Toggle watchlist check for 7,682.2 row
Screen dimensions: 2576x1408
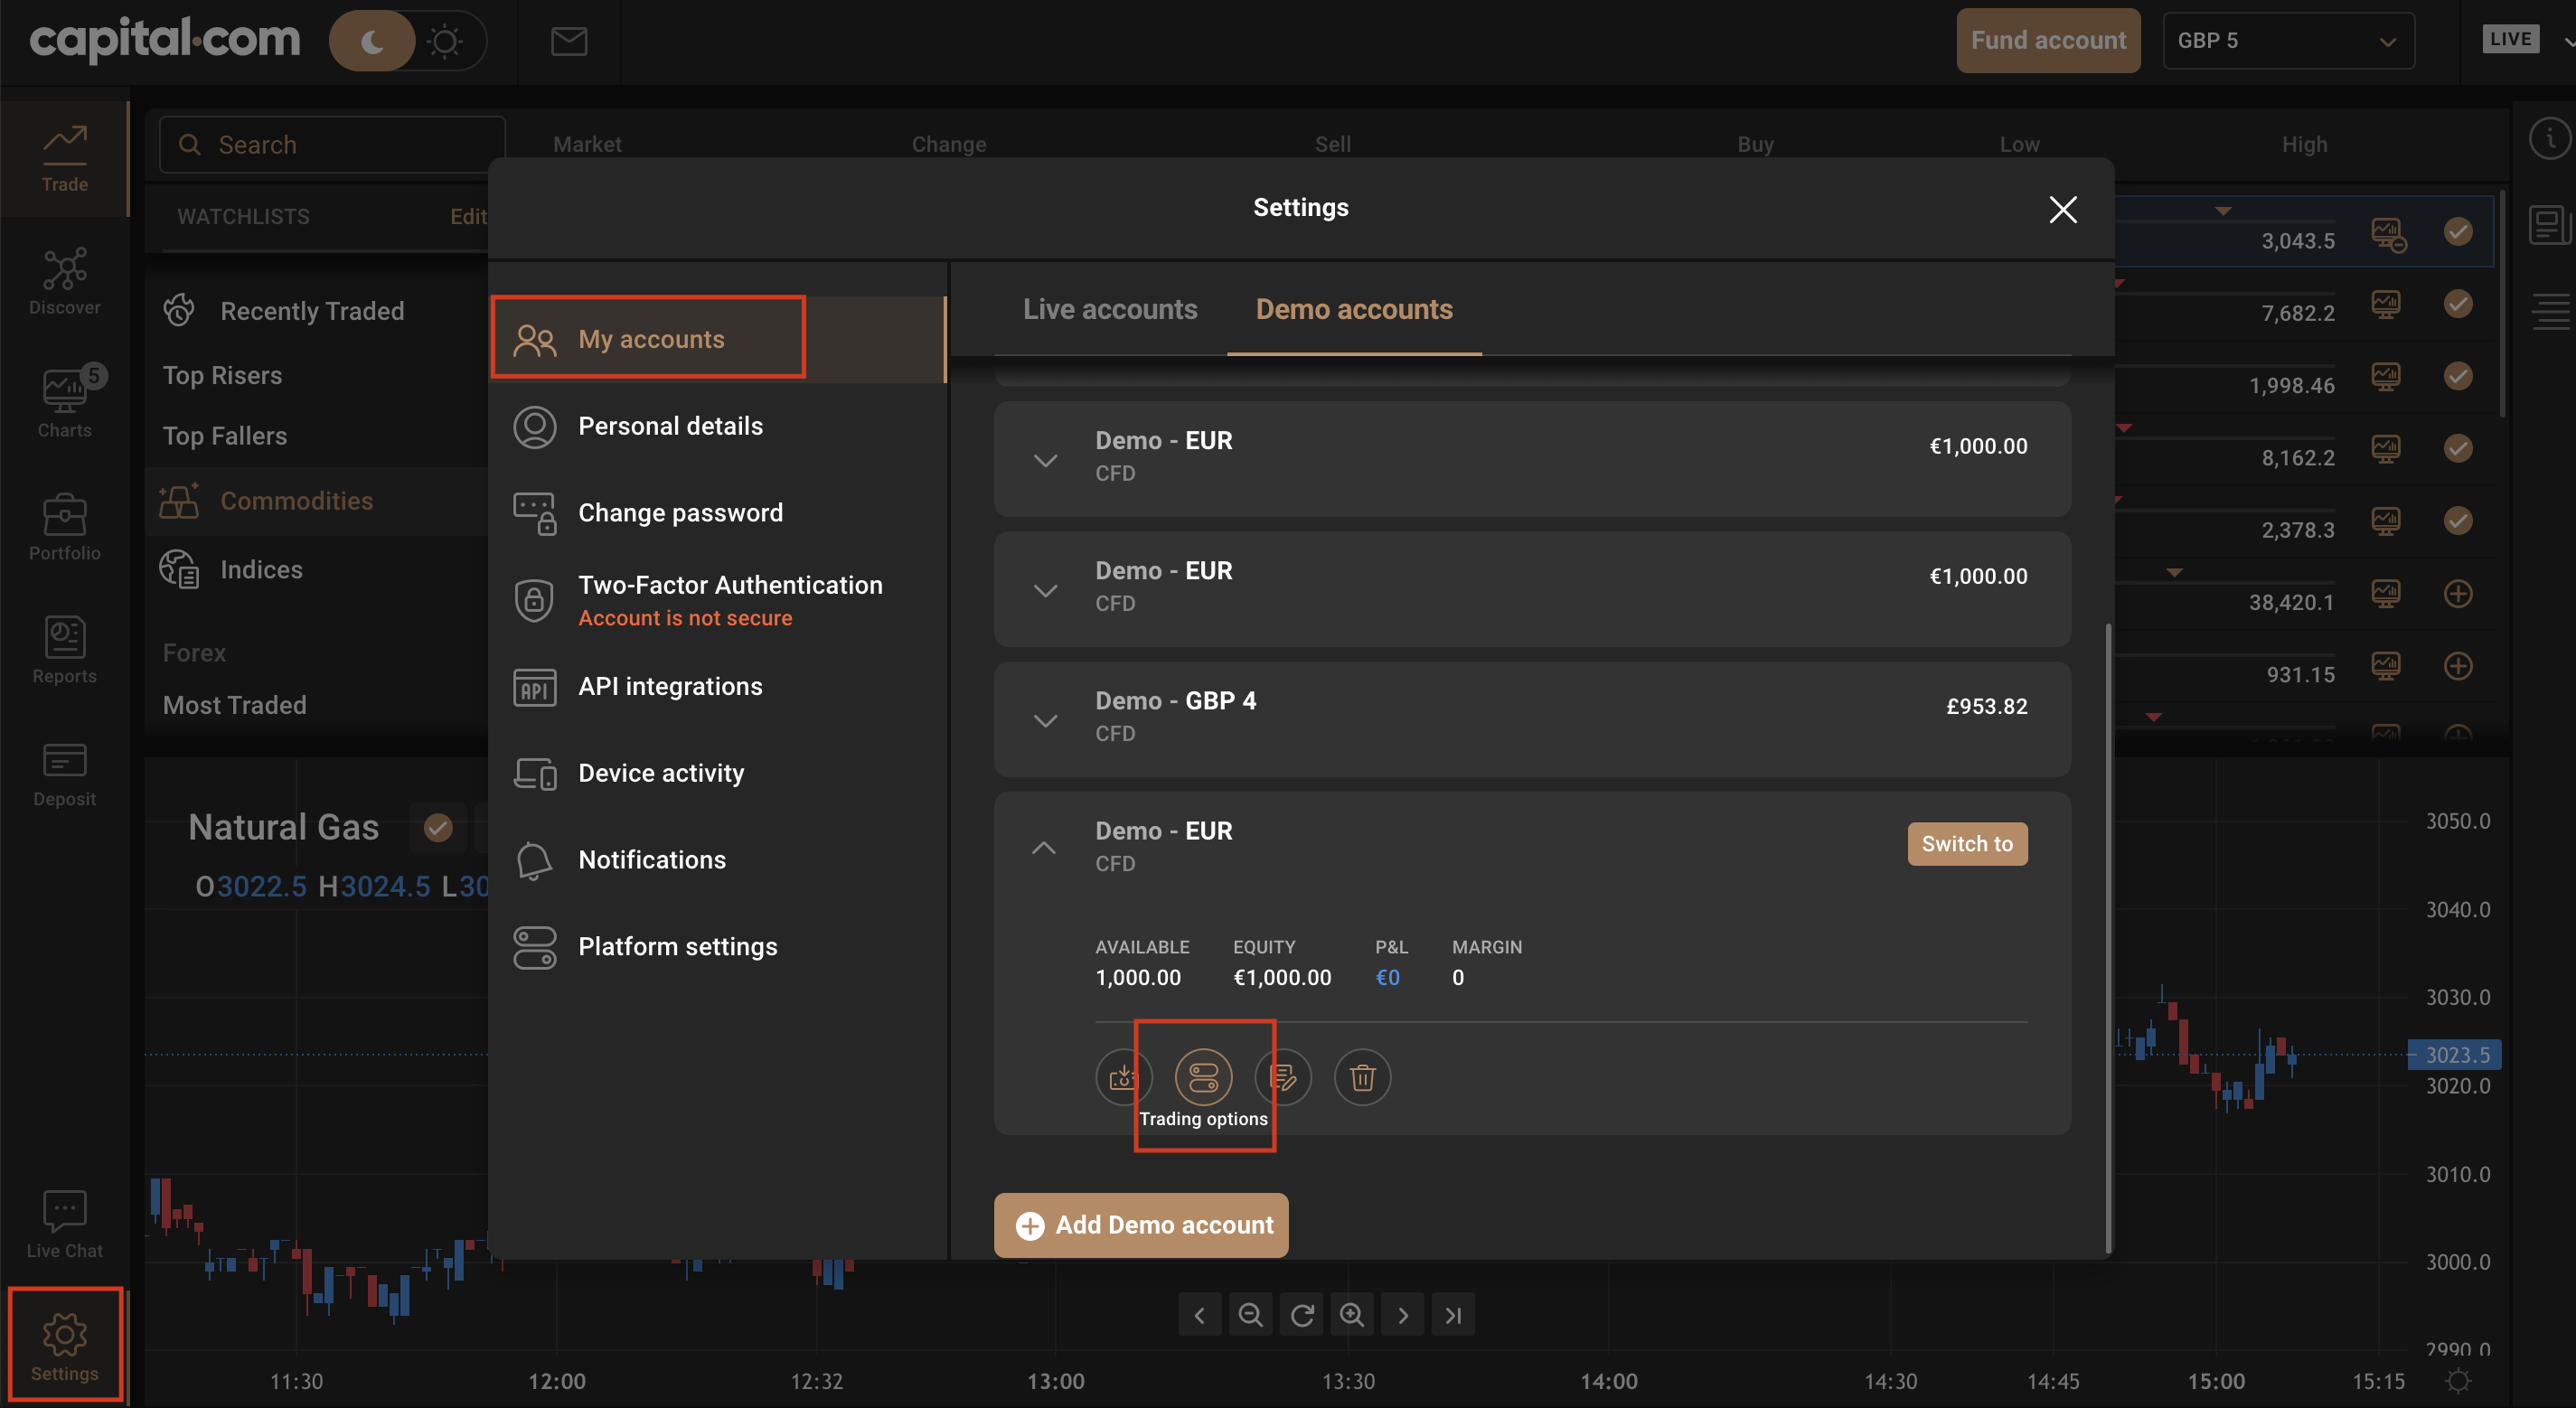(2458, 304)
